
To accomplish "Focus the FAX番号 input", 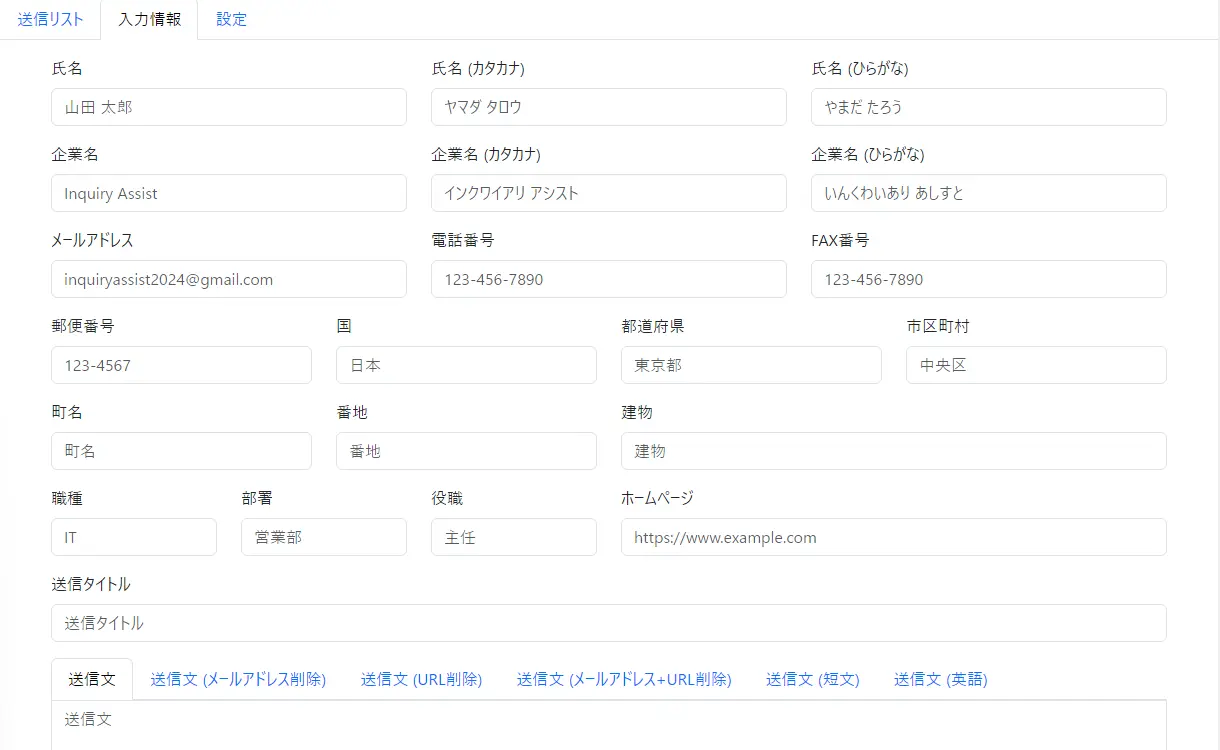I will click(988, 279).
